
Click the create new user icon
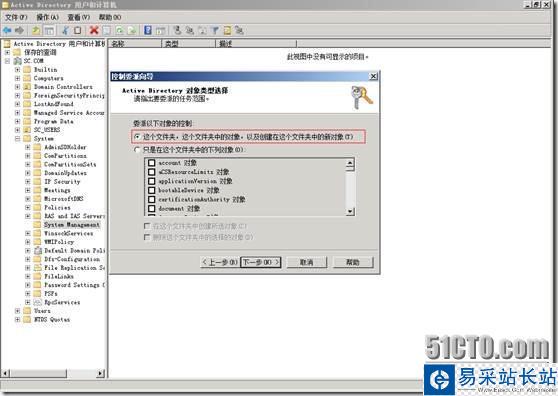click(x=177, y=31)
